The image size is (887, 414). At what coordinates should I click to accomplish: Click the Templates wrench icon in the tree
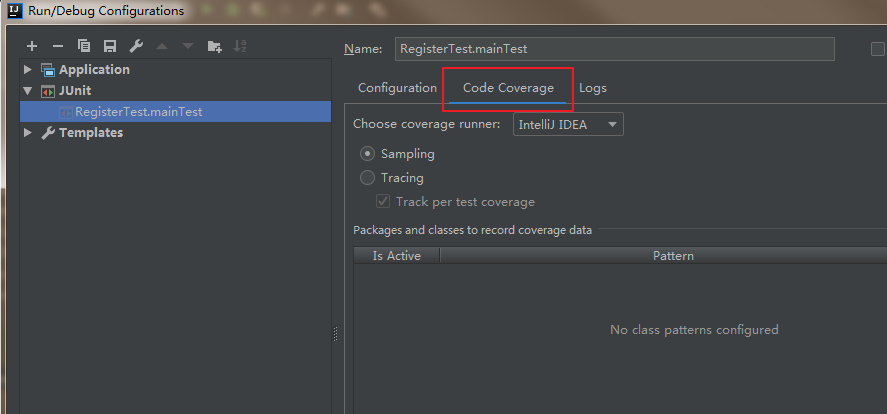tap(48, 132)
